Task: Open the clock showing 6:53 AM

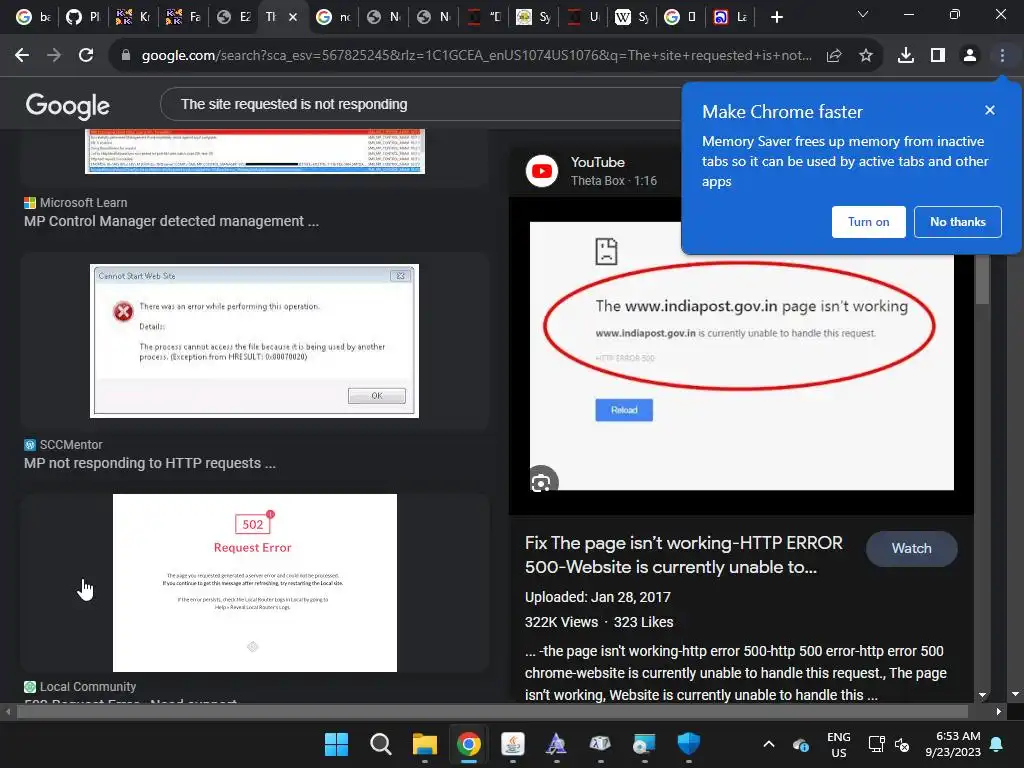Action: (x=953, y=744)
